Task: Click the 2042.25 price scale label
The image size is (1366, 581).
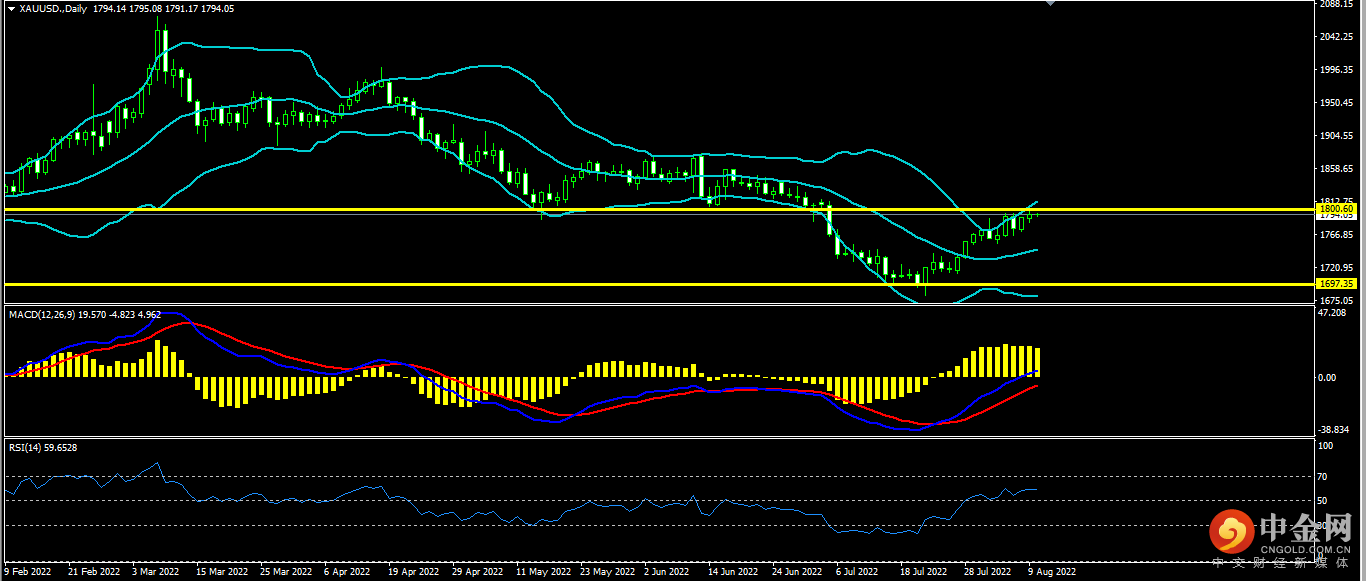Action: (x=1338, y=37)
